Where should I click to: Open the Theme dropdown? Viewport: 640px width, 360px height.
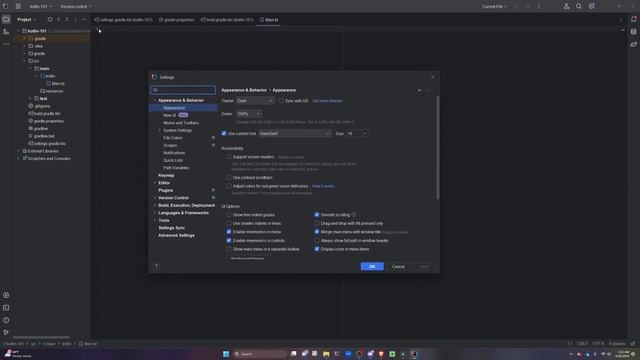click(255, 101)
